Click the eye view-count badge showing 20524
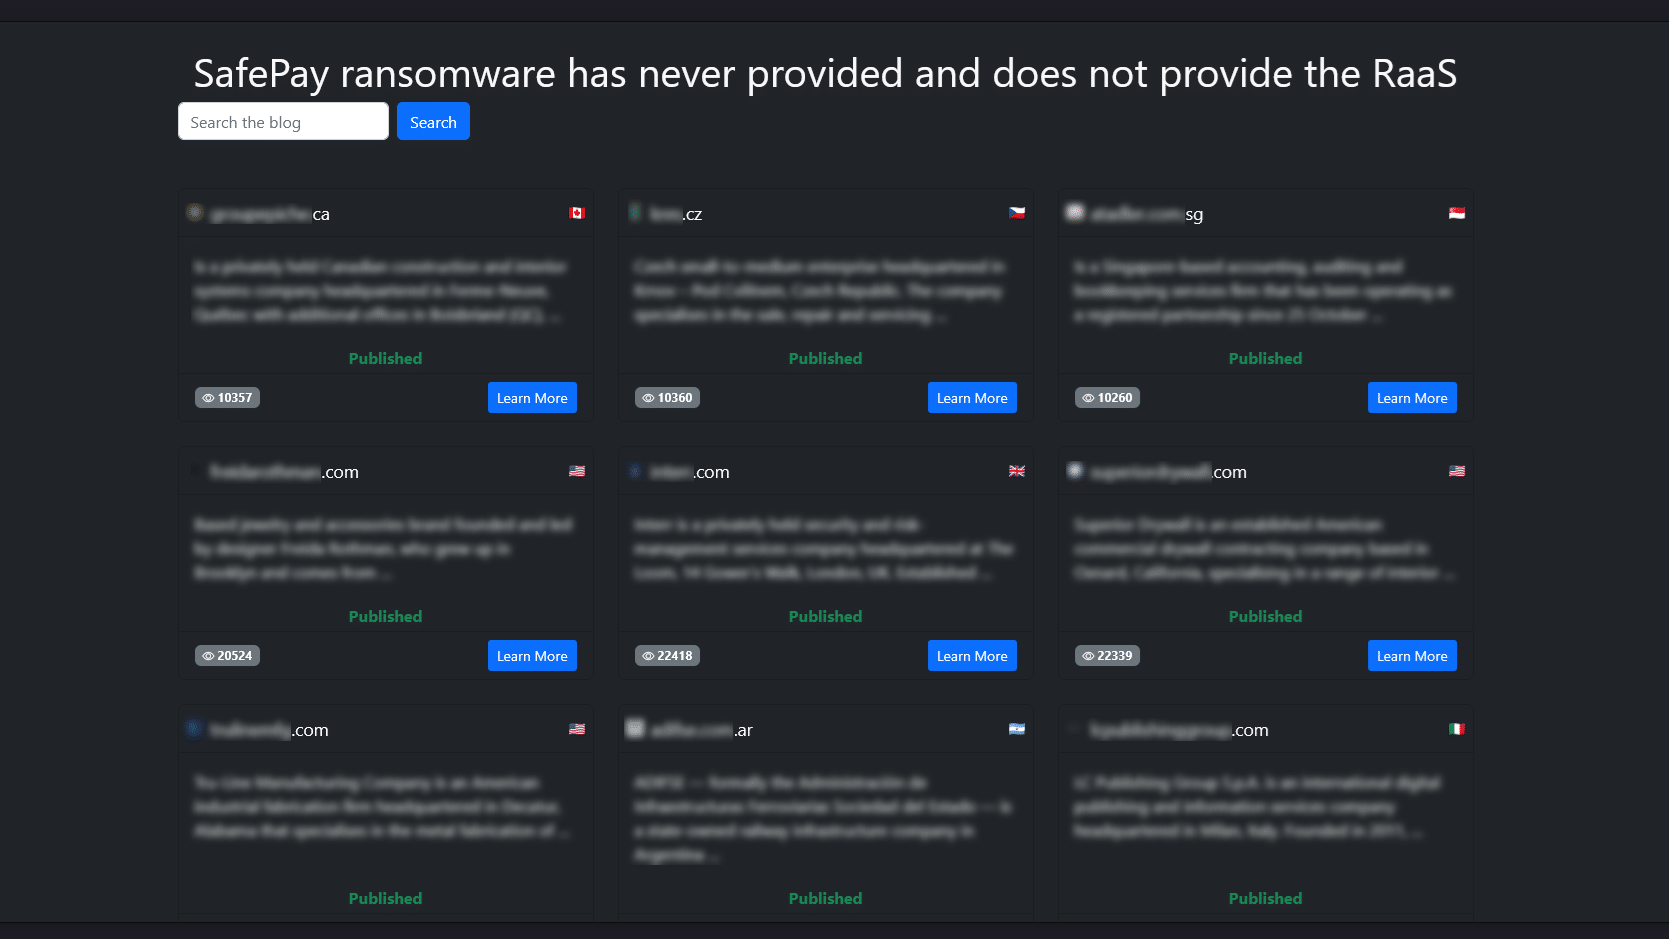Image resolution: width=1669 pixels, height=939 pixels. point(227,656)
